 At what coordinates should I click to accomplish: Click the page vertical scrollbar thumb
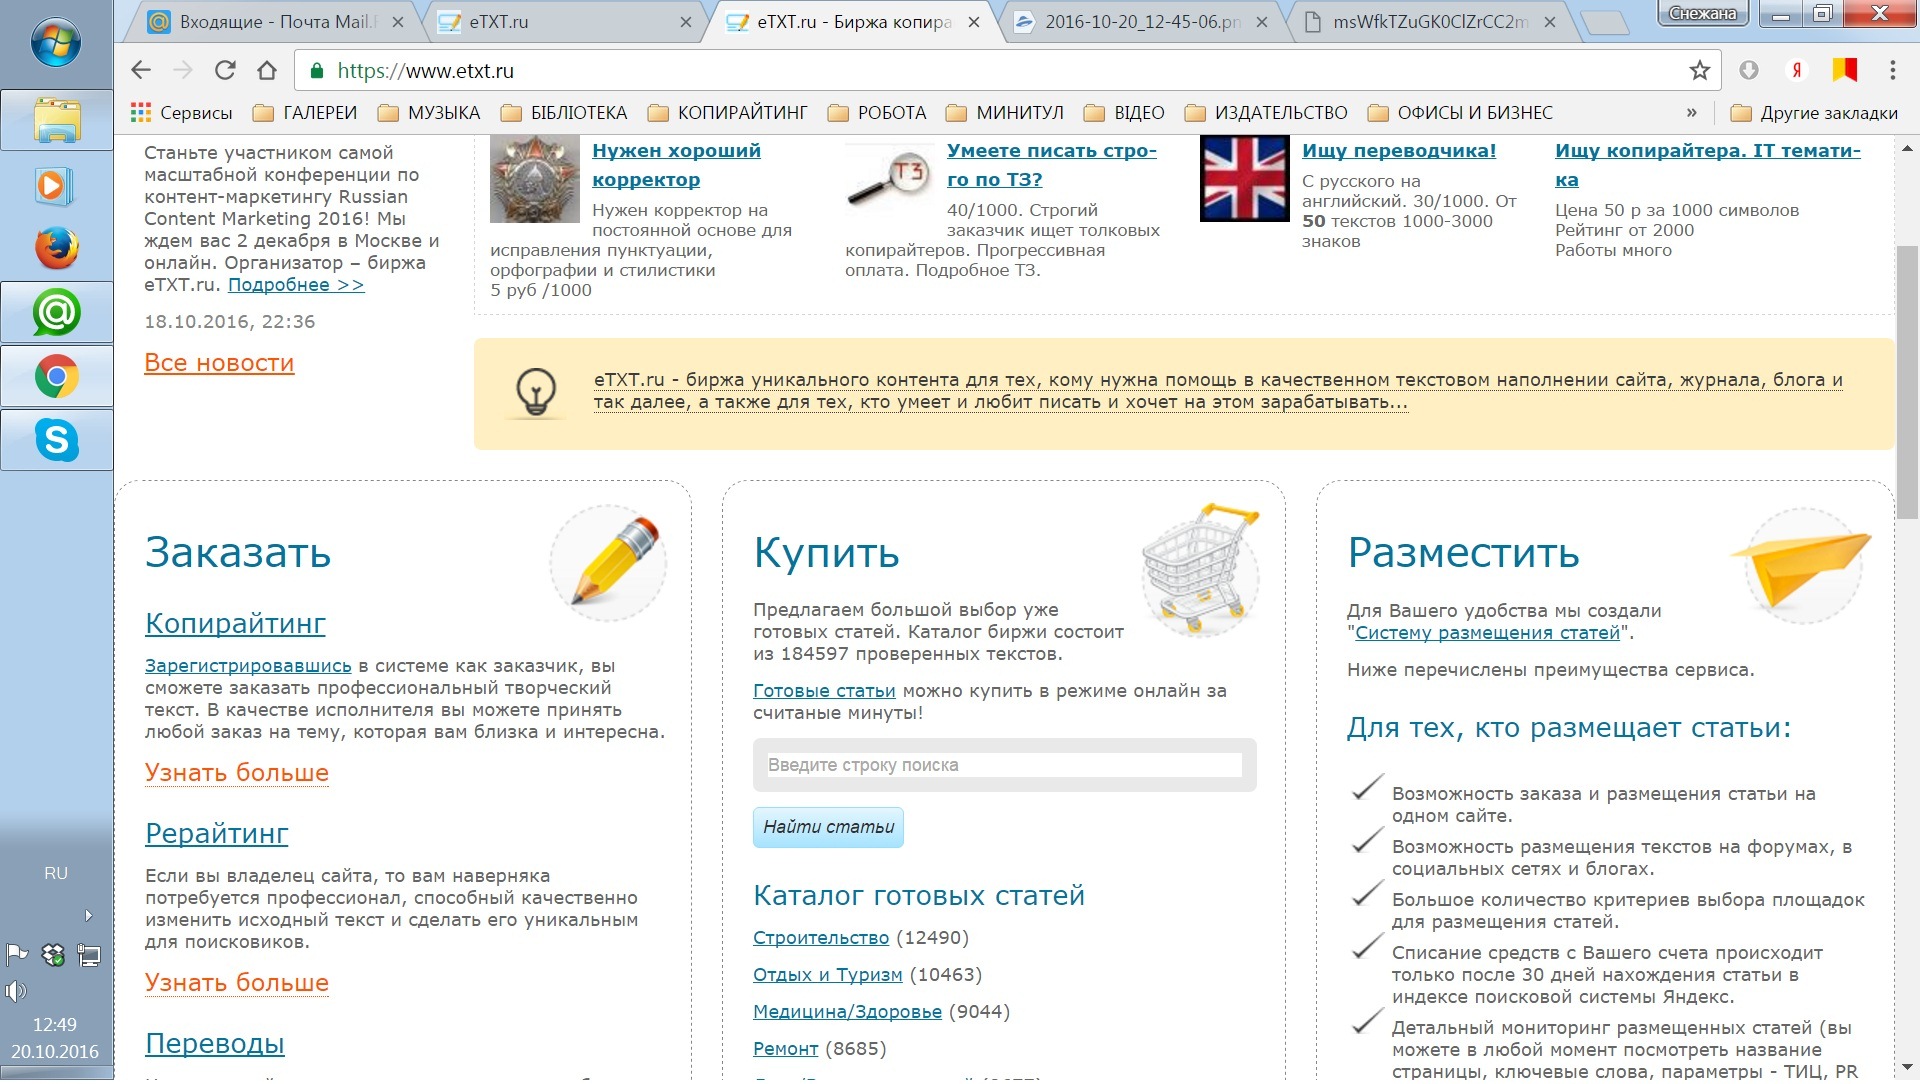(1907, 382)
